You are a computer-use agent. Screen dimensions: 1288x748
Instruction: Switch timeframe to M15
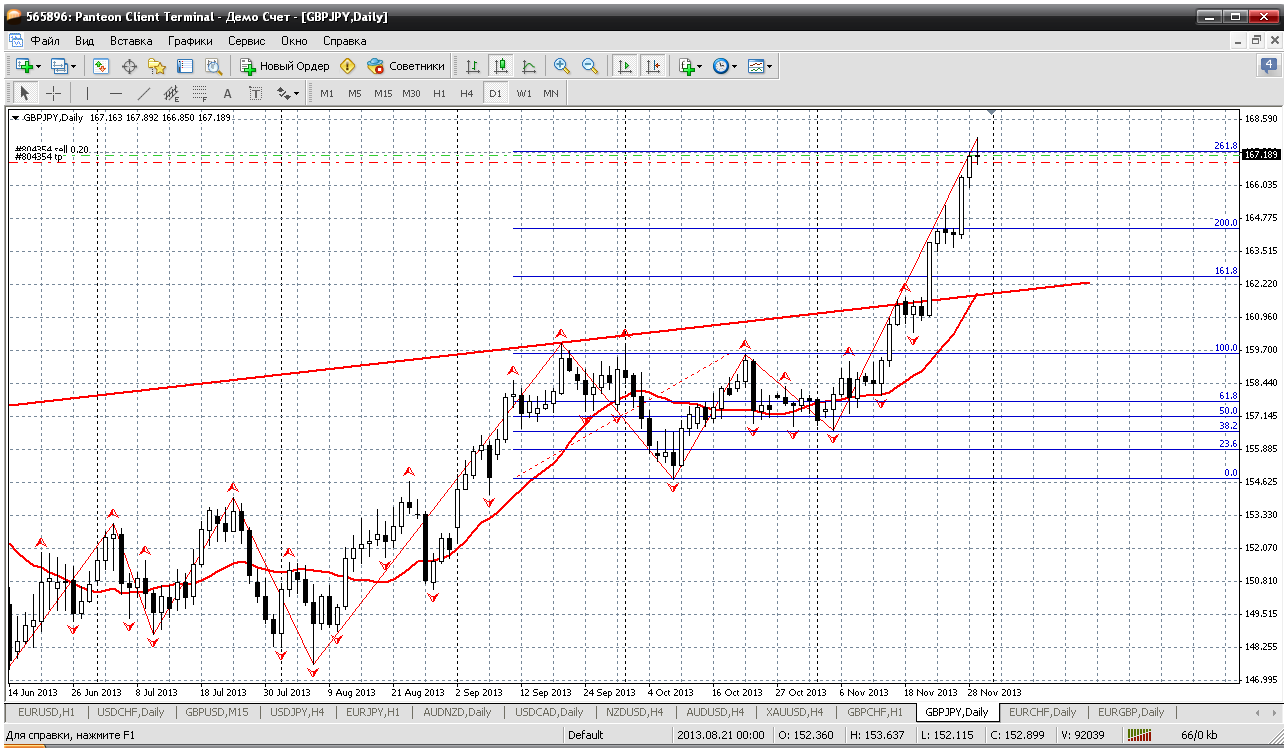pyautogui.click(x=383, y=93)
